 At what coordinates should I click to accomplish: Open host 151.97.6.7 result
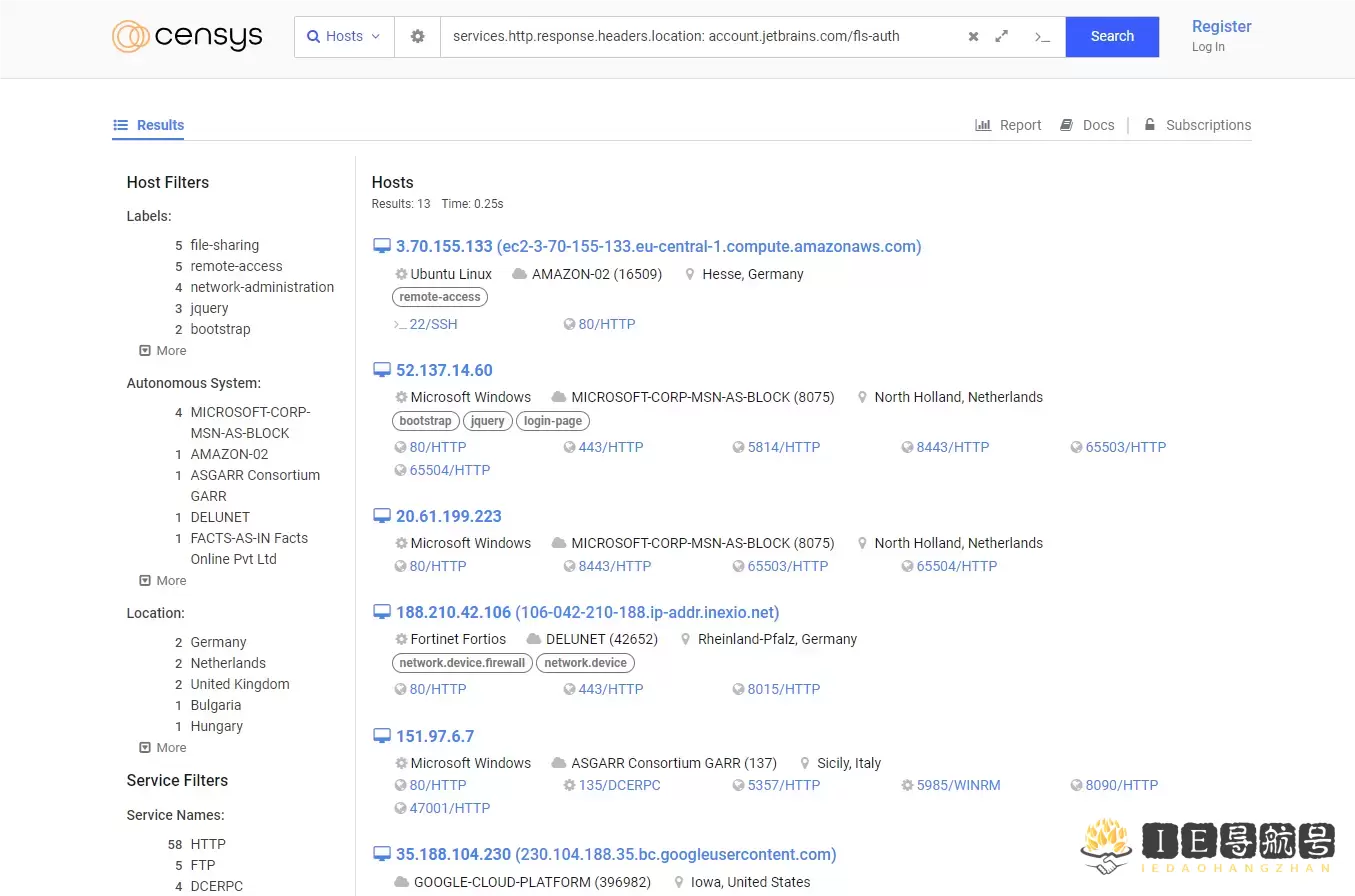click(x=435, y=736)
